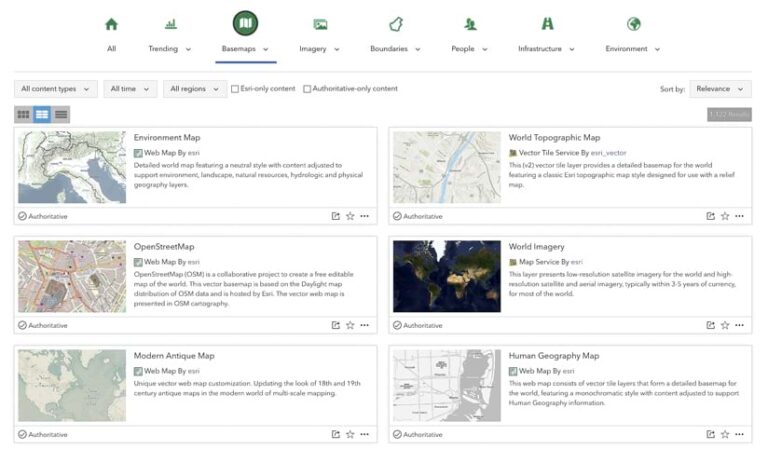Screen dimensions: 768x449
Task: Favorite the OpenStreetMap item
Action: (350, 325)
